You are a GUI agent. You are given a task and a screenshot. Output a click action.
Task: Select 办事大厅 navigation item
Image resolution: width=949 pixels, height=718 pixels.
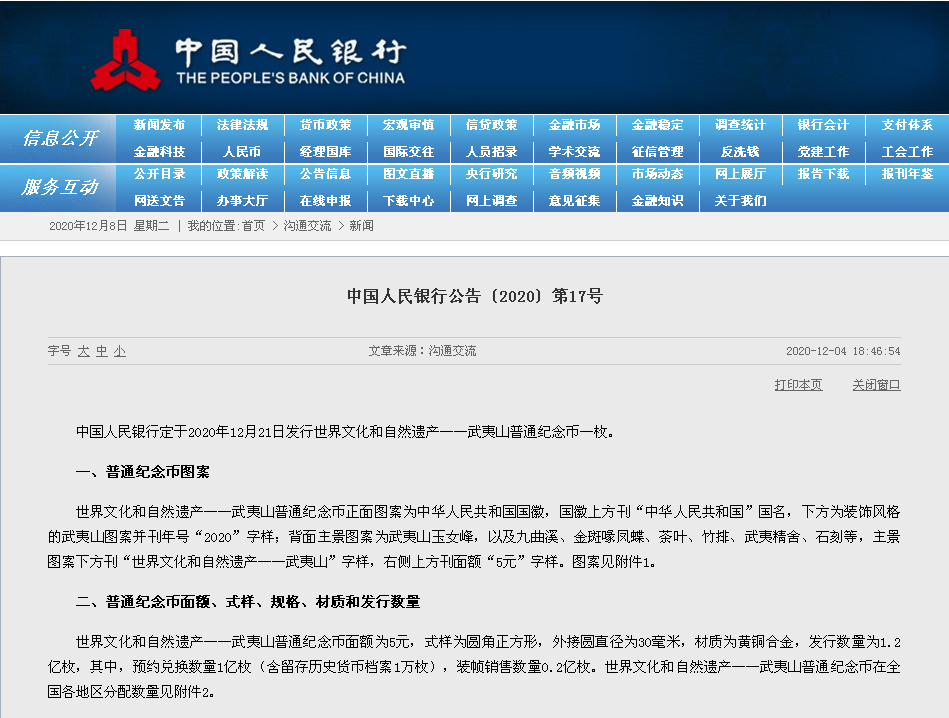[x=242, y=200]
